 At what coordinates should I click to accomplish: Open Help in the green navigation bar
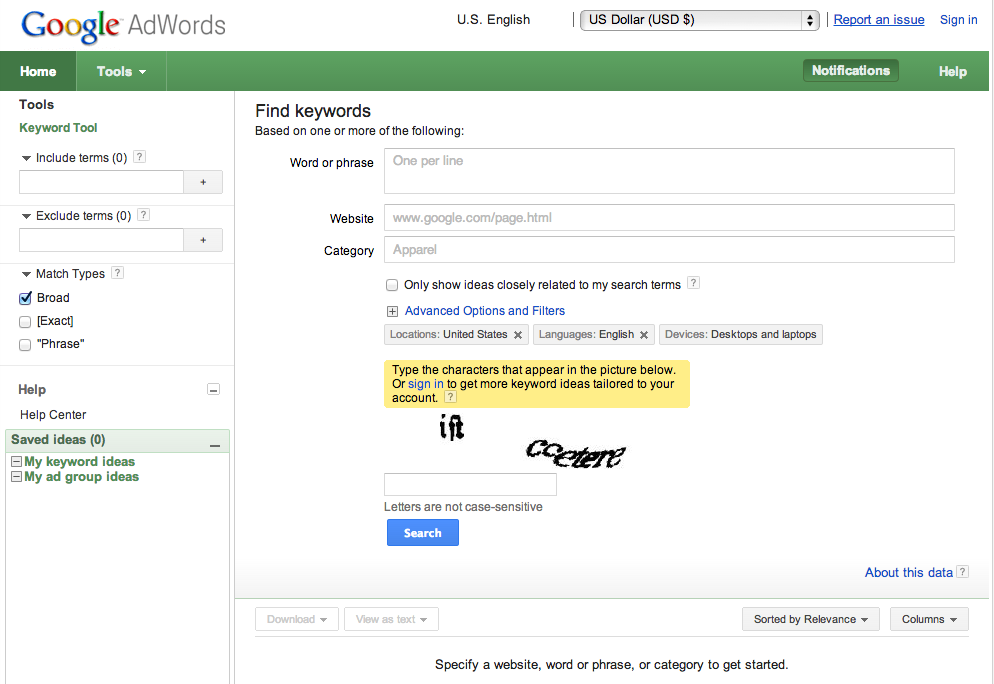pos(953,72)
